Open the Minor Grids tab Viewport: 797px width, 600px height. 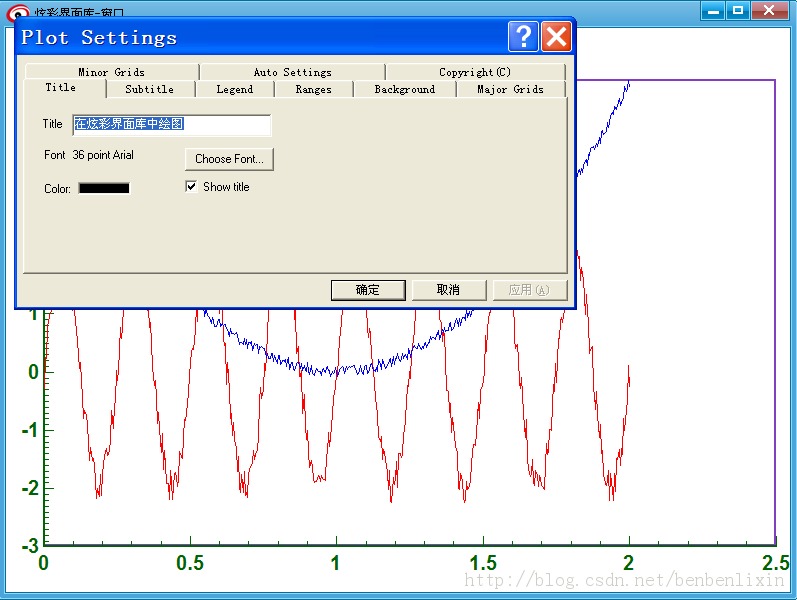point(111,72)
